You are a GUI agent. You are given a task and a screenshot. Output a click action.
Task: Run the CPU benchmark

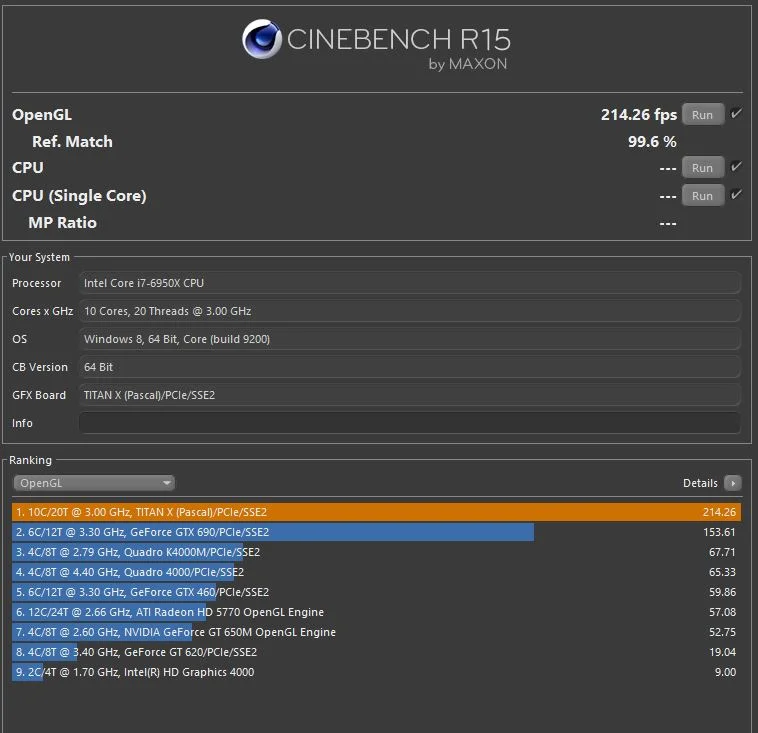[703, 168]
